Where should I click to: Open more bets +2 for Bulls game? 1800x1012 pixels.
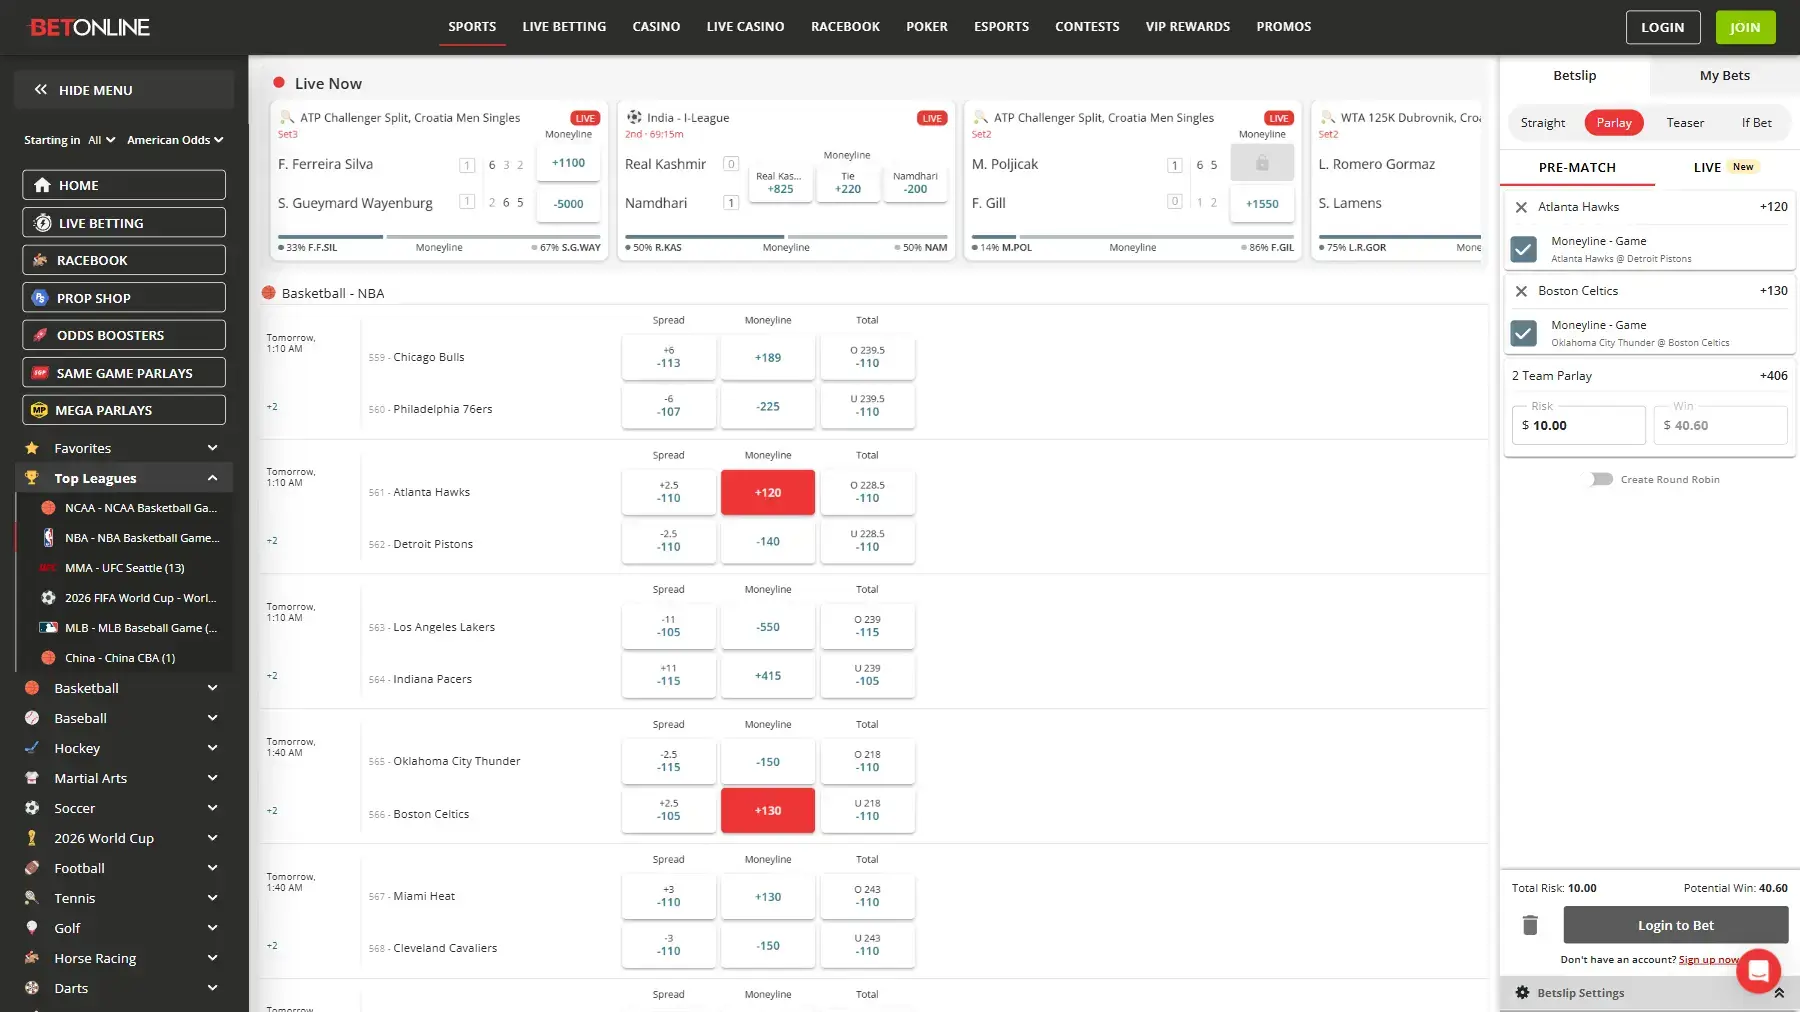click(272, 407)
